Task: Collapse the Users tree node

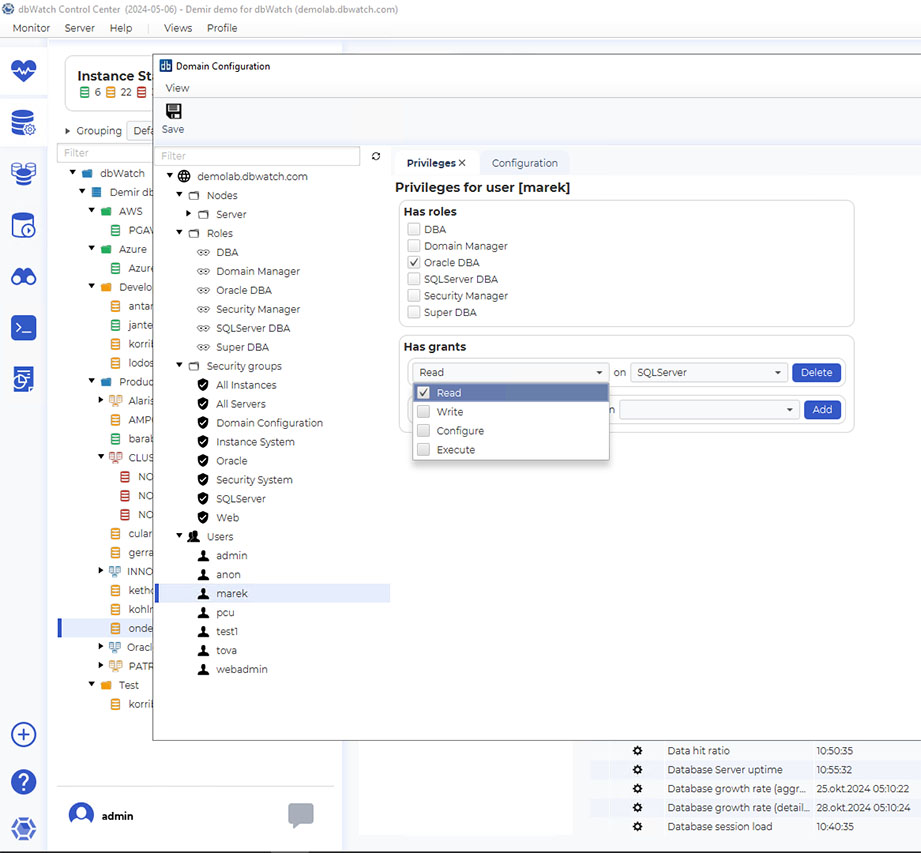Action: 180,536
